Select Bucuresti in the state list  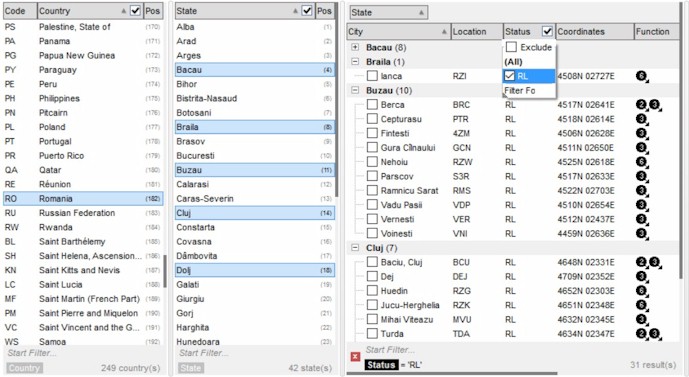[x=254, y=156]
